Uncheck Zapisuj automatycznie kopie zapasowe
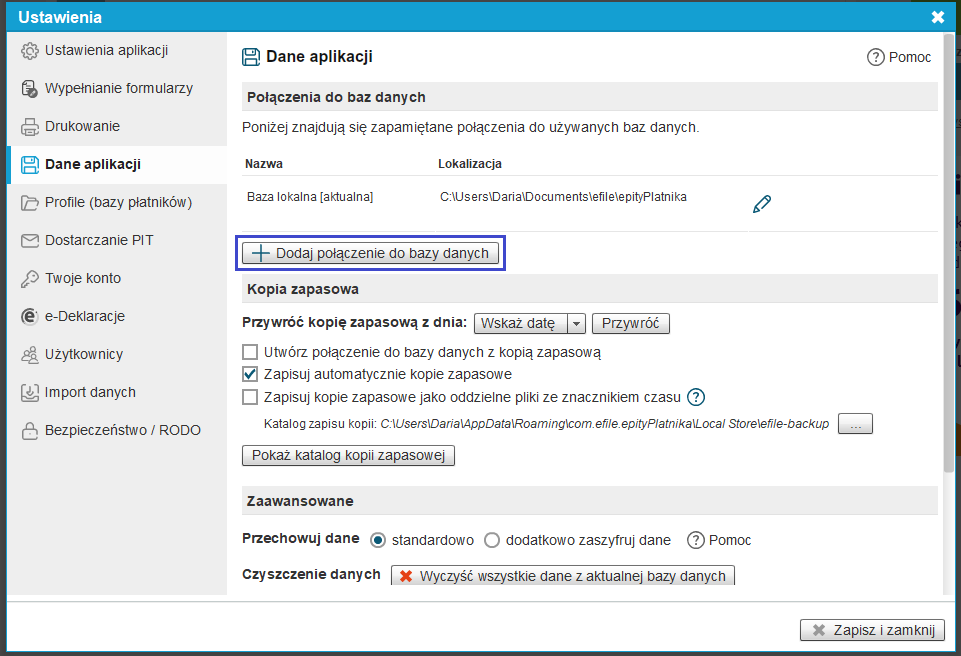The width and height of the screenshot is (961, 656). click(x=250, y=374)
